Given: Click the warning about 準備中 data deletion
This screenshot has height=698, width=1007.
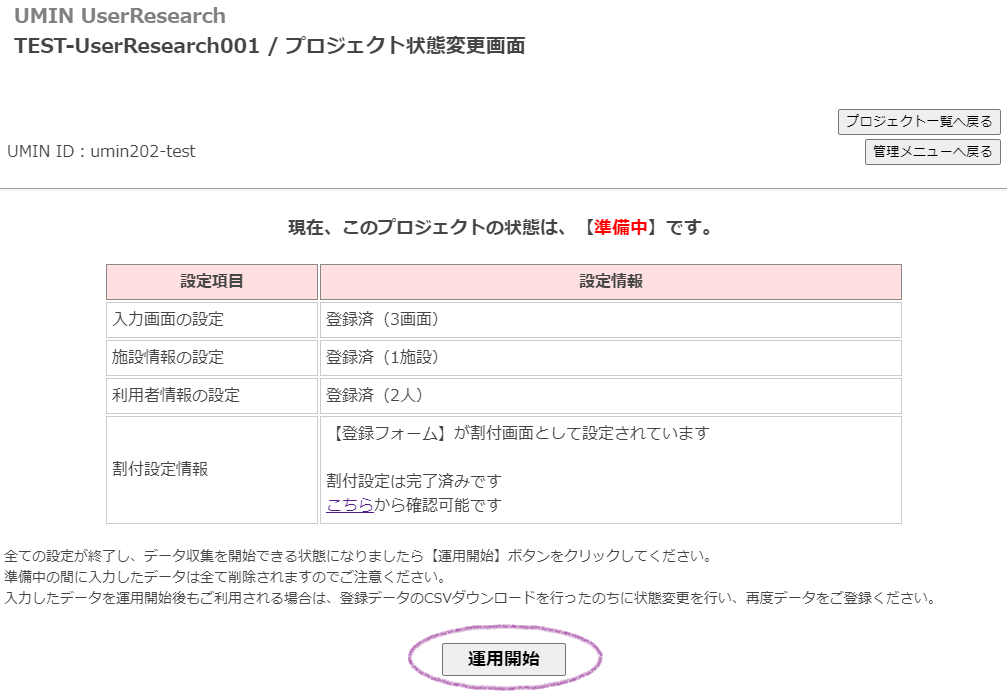Looking at the screenshot, I should click(224, 577).
